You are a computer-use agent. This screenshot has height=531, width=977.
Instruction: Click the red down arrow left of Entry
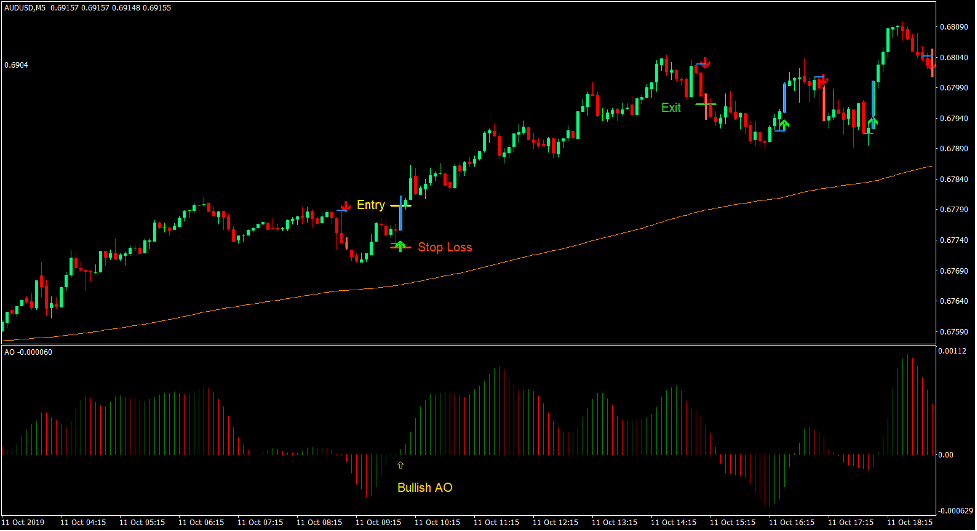point(342,207)
